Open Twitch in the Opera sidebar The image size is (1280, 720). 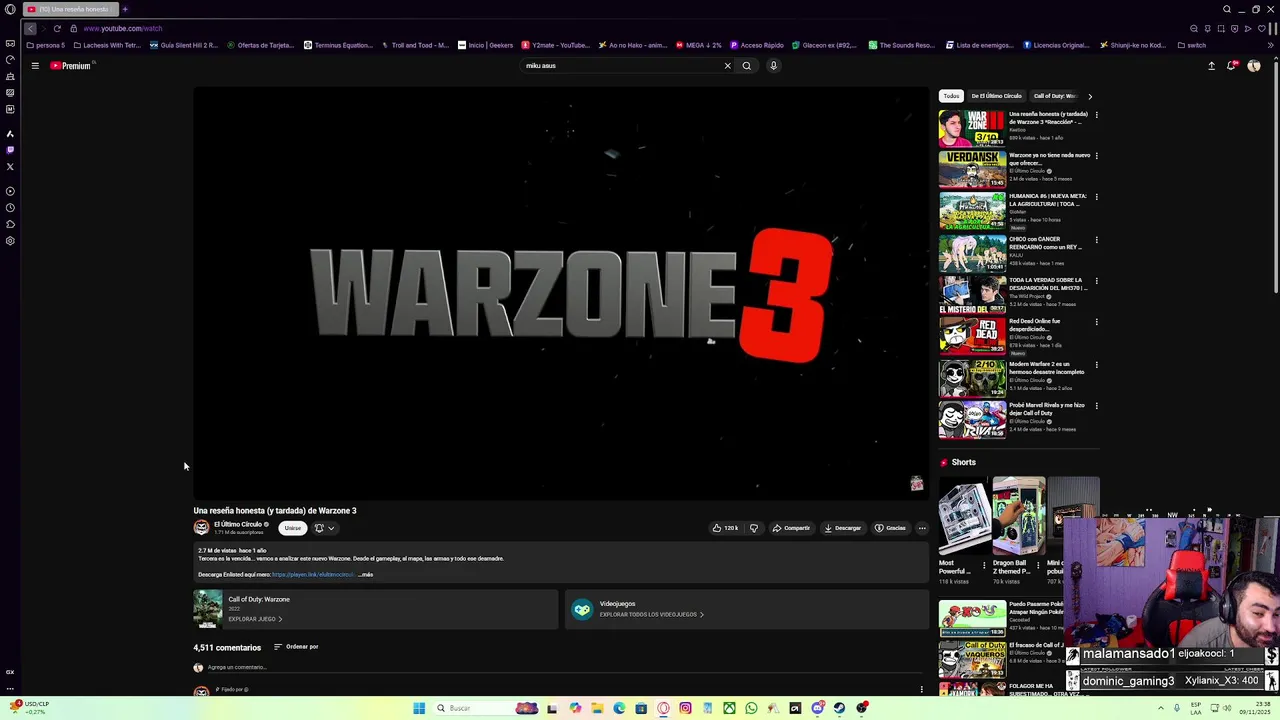10,150
